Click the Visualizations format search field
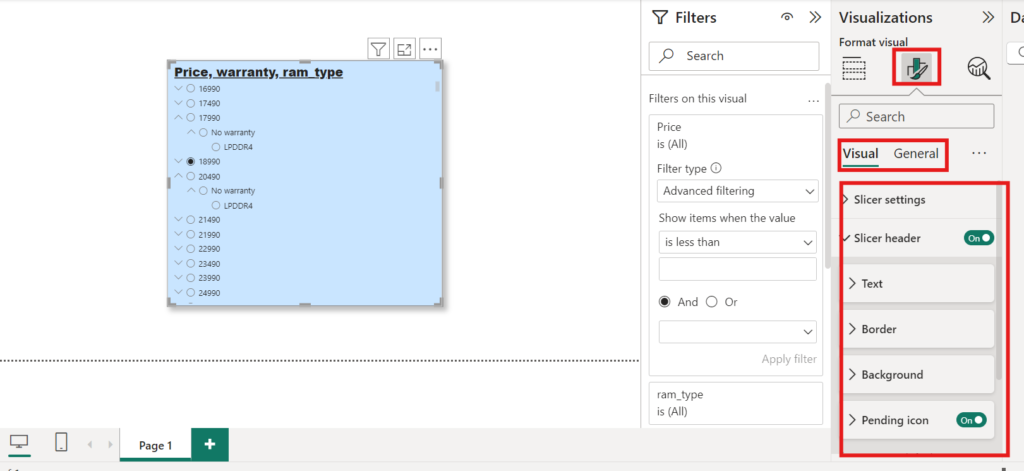Viewport: 1024px width, 471px height. click(x=917, y=116)
